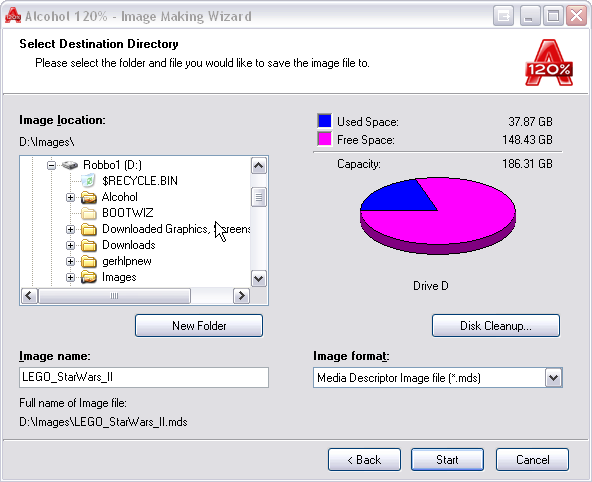
Task: Click the Alcohol 120% title bar icon
Action: click(x=13, y=15)
